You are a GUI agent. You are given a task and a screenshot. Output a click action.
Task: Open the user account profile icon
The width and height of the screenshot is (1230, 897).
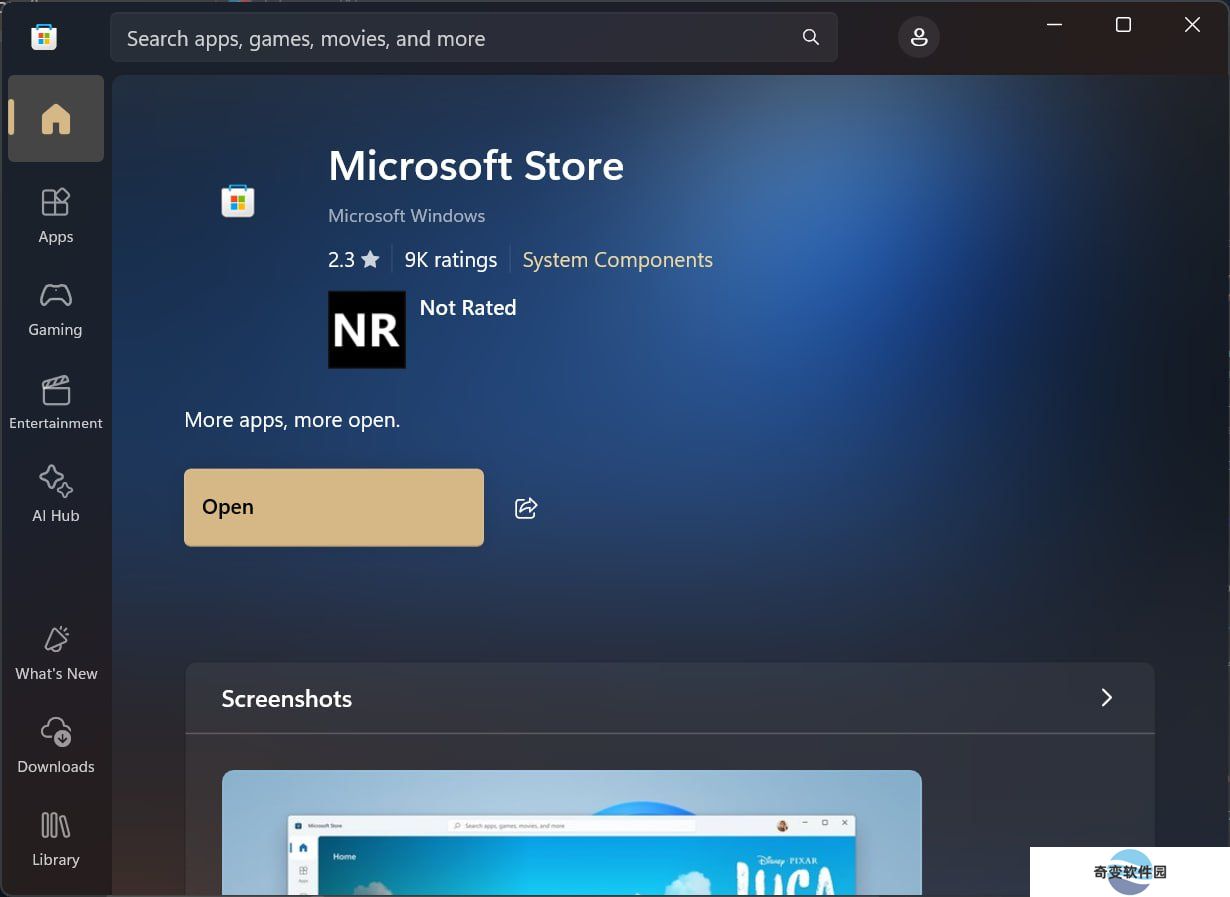(919, 38)
